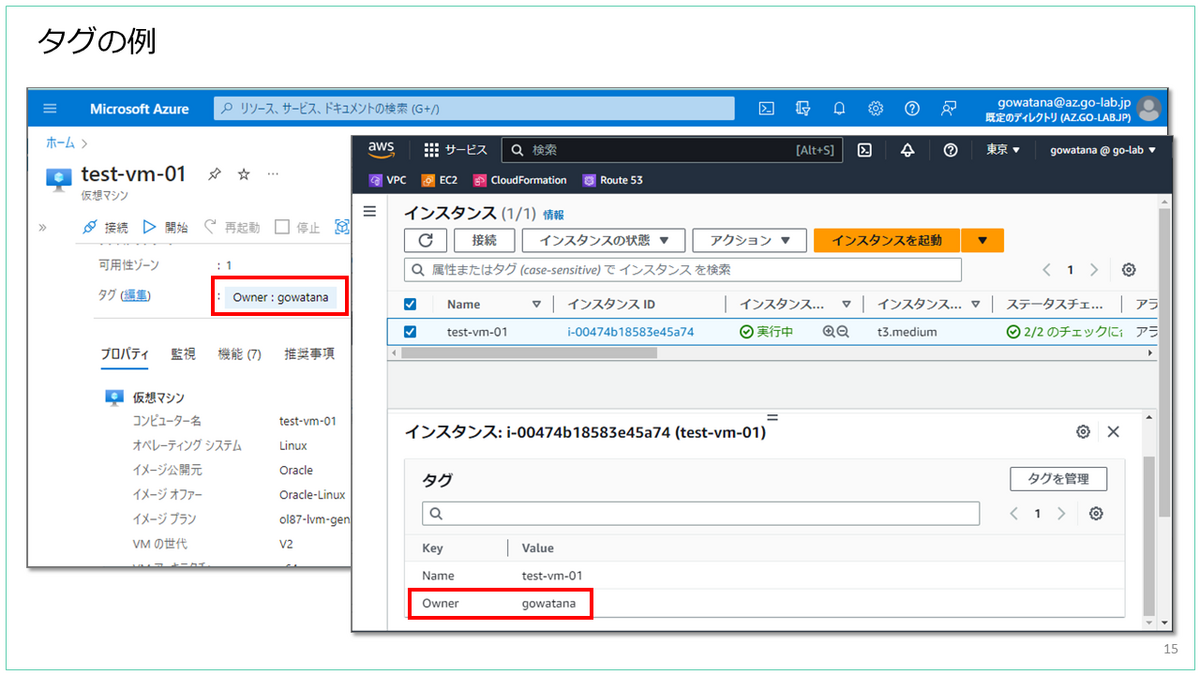Select the 機能 (7) tab in Azure

pyautogui.click(x=239, y=354)
